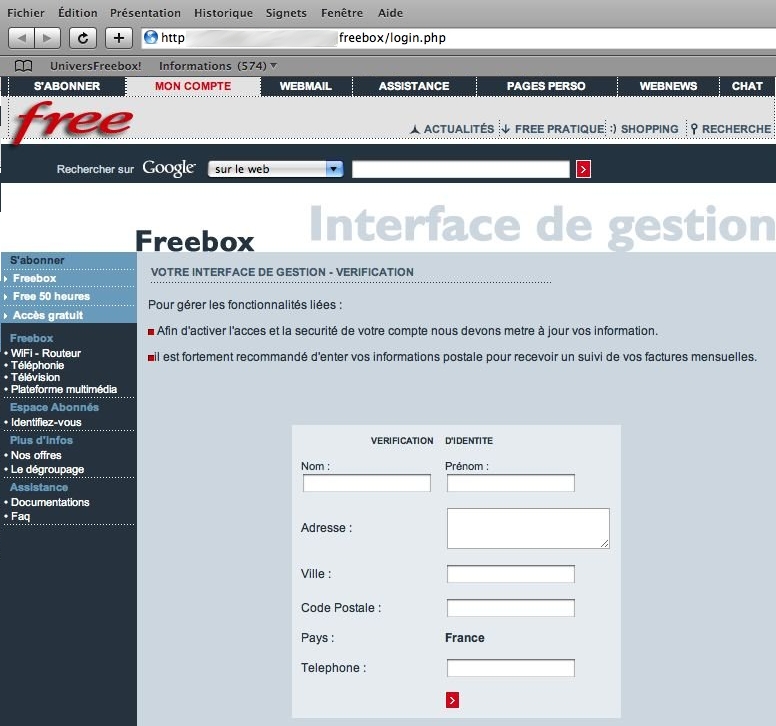This screenshot has height=726, width=776.
Task: Click the Code Postale input field
Action: 510,608
